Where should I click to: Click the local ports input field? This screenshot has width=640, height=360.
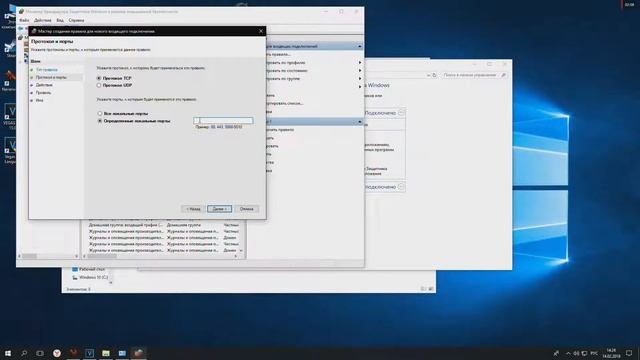pyautogui.click(x=223, y=120)
